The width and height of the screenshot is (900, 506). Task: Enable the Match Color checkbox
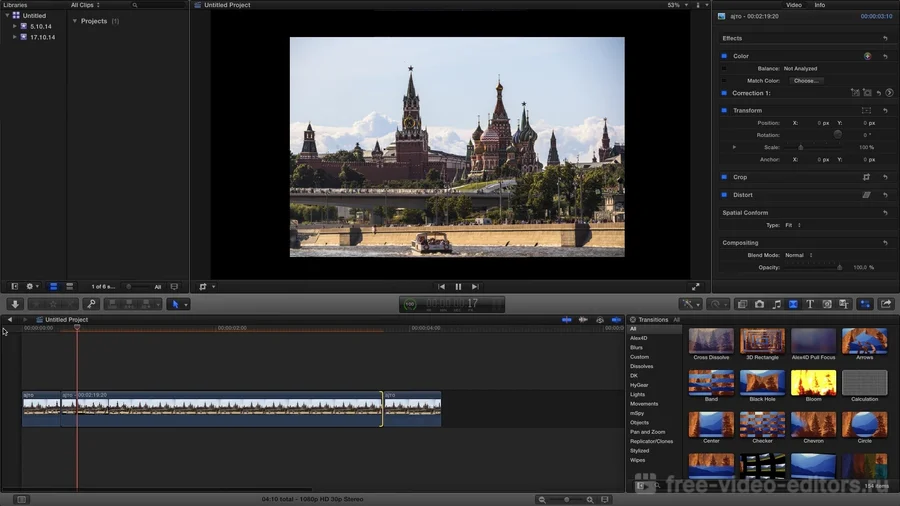(x=724, y=81)
